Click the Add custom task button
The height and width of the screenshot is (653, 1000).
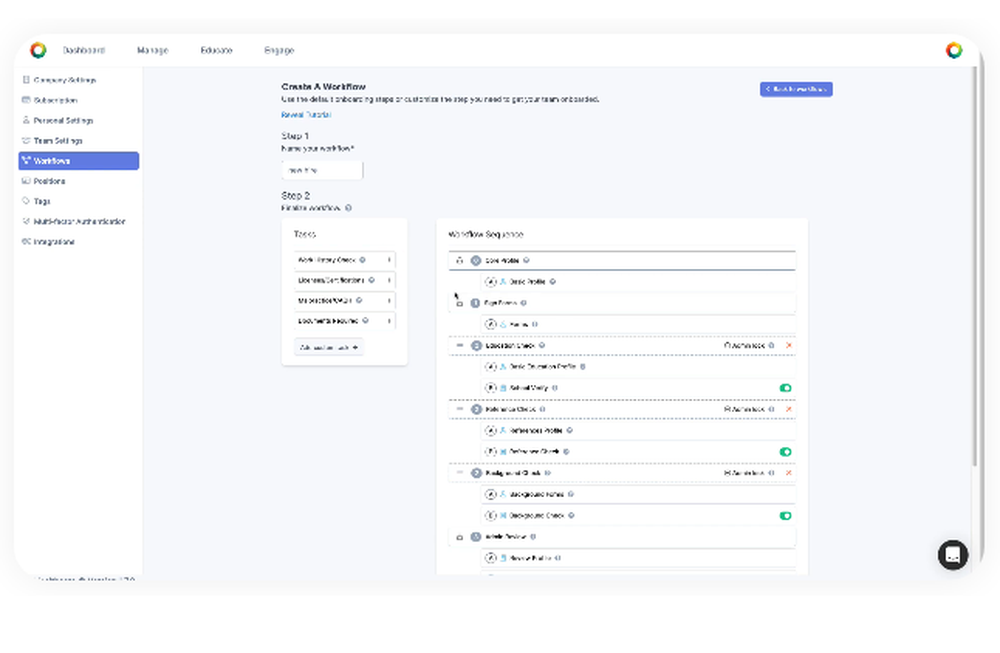(x=328, y=348)
